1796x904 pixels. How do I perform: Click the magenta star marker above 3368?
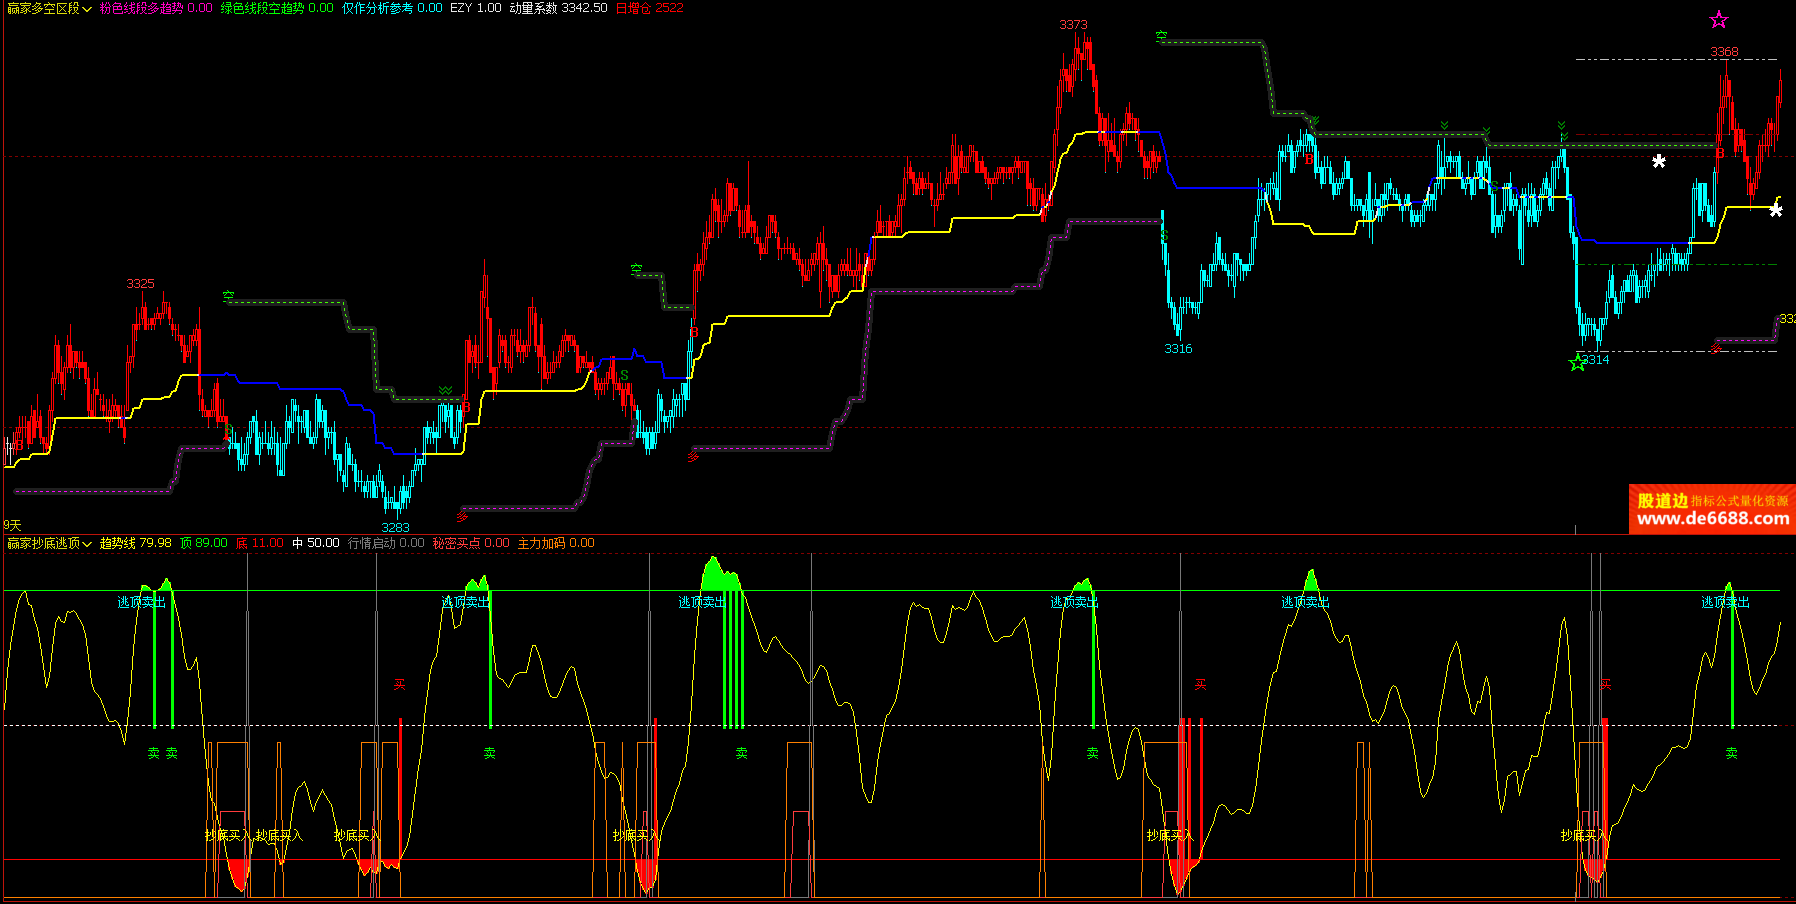1718,20
